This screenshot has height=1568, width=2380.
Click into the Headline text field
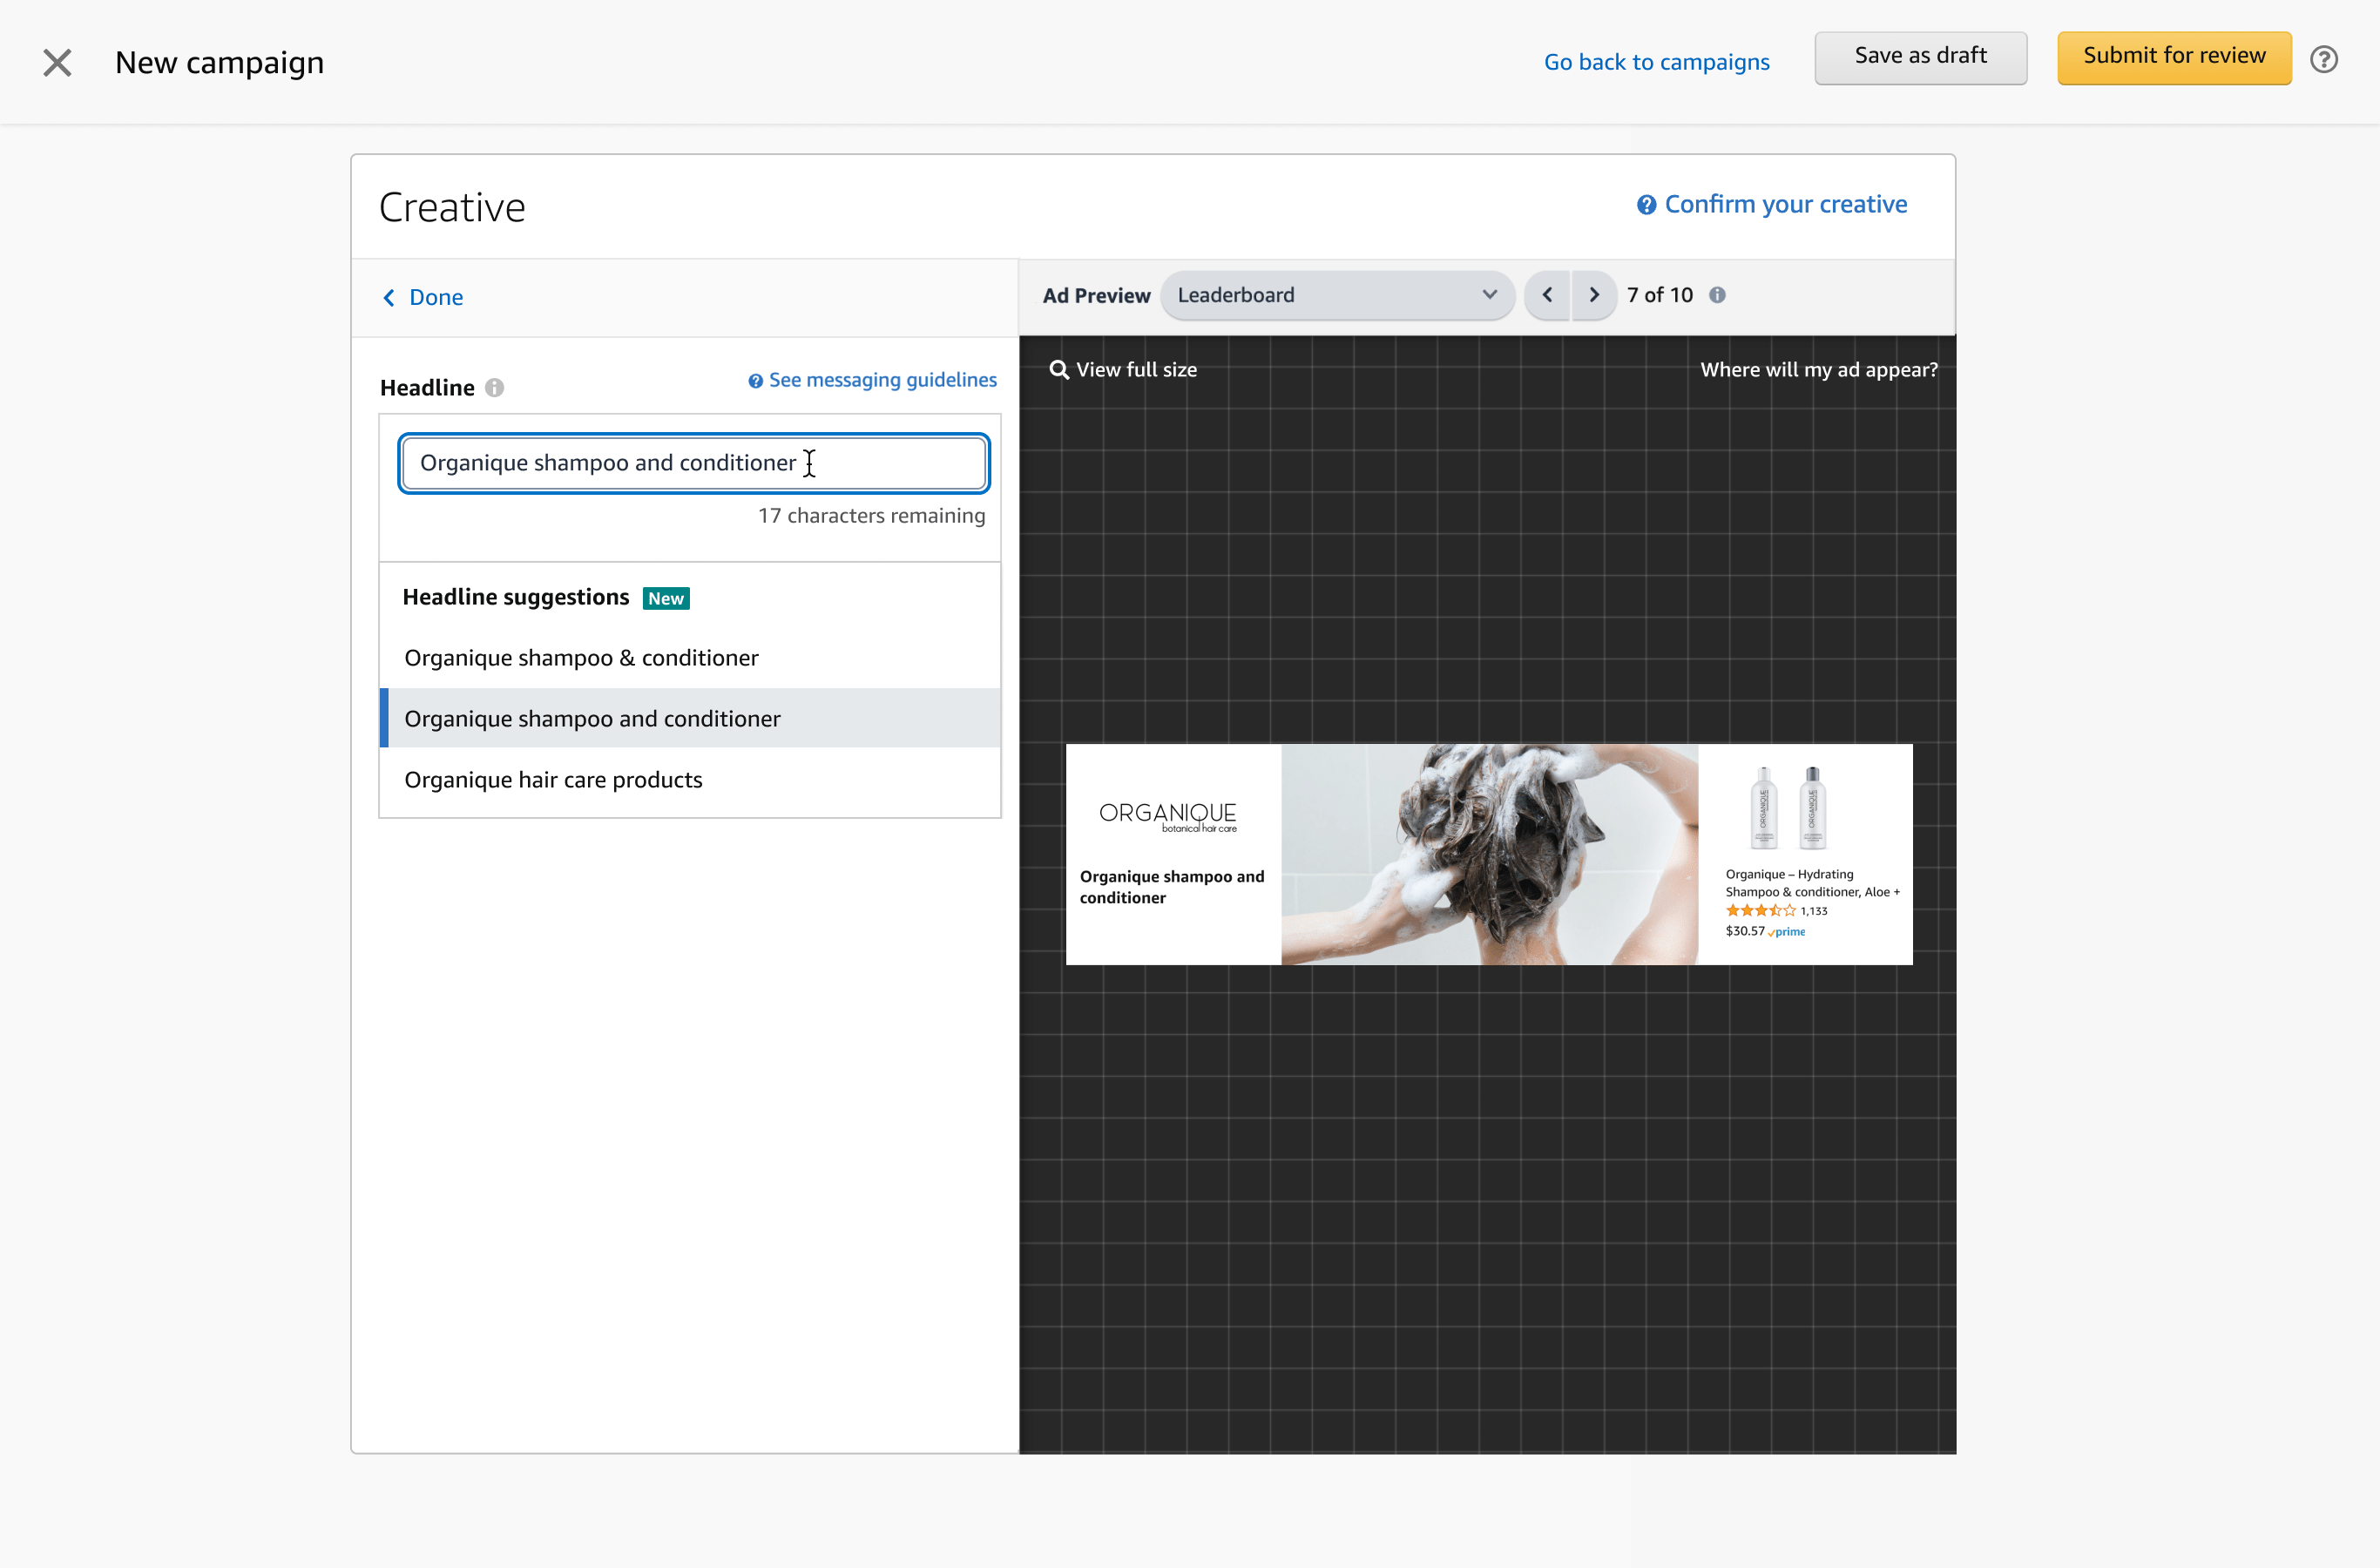(693, 463)
